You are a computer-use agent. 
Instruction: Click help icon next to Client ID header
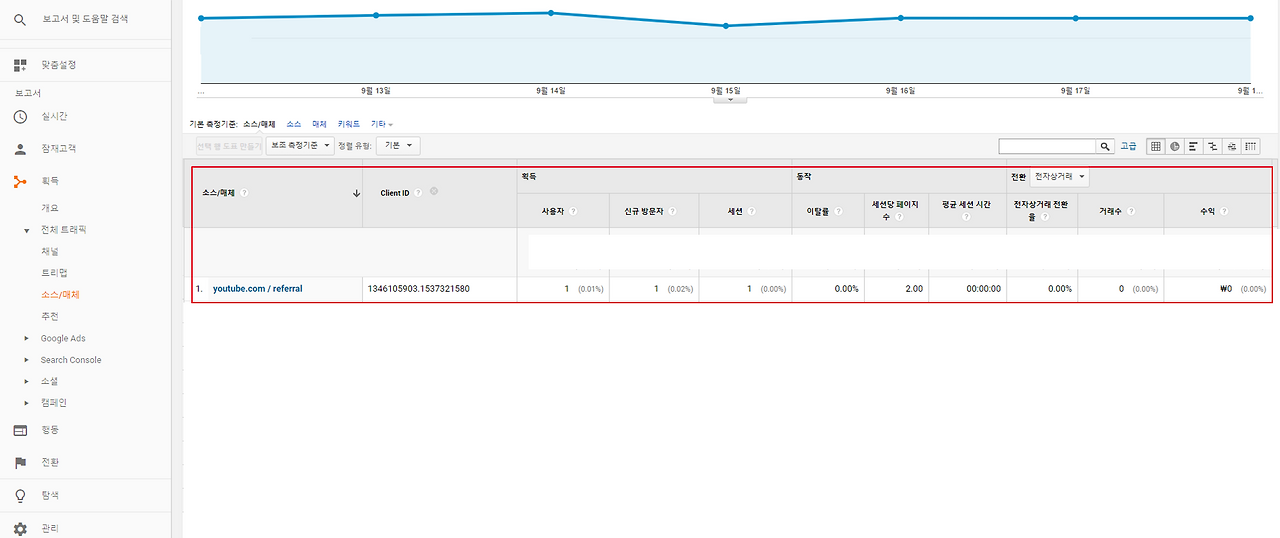coord(418,192)
